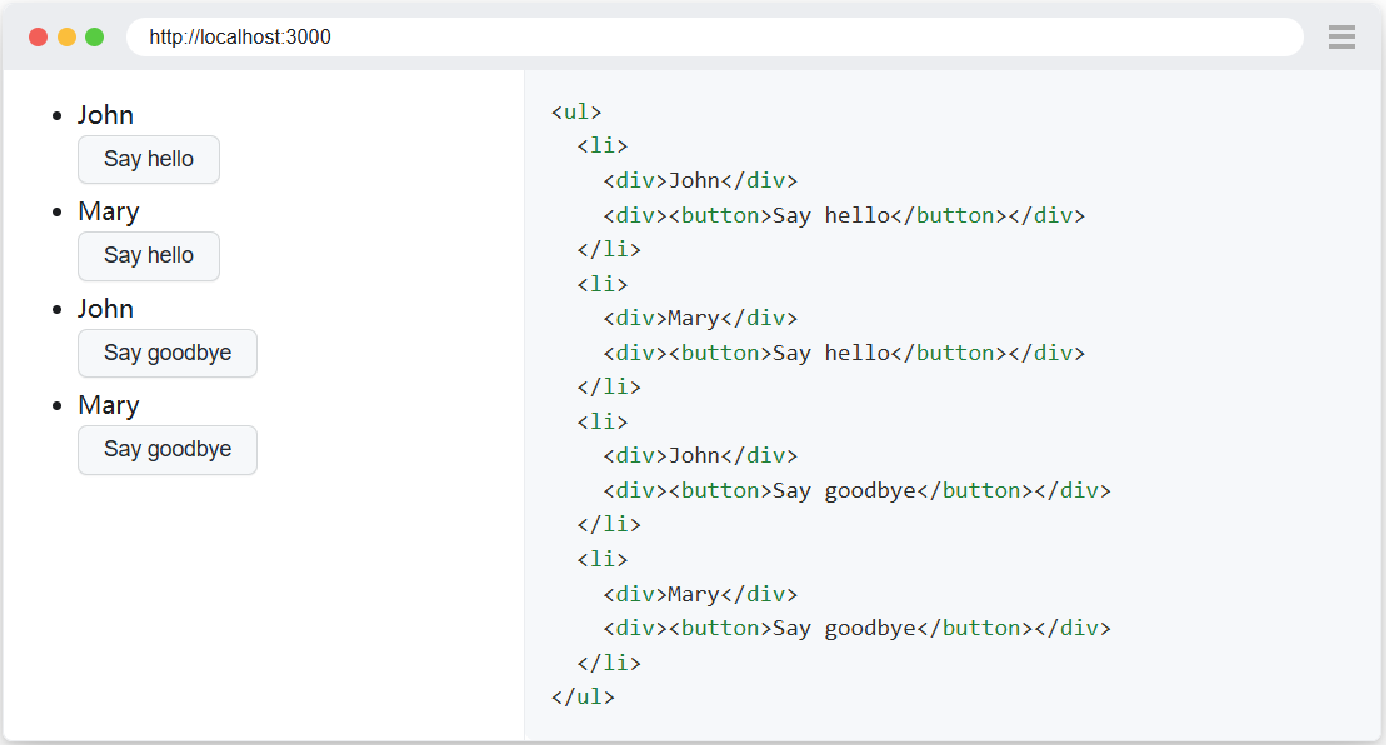
Task: Click the second <div>Mary</div> code line
Action: click(x=700, y=594)
